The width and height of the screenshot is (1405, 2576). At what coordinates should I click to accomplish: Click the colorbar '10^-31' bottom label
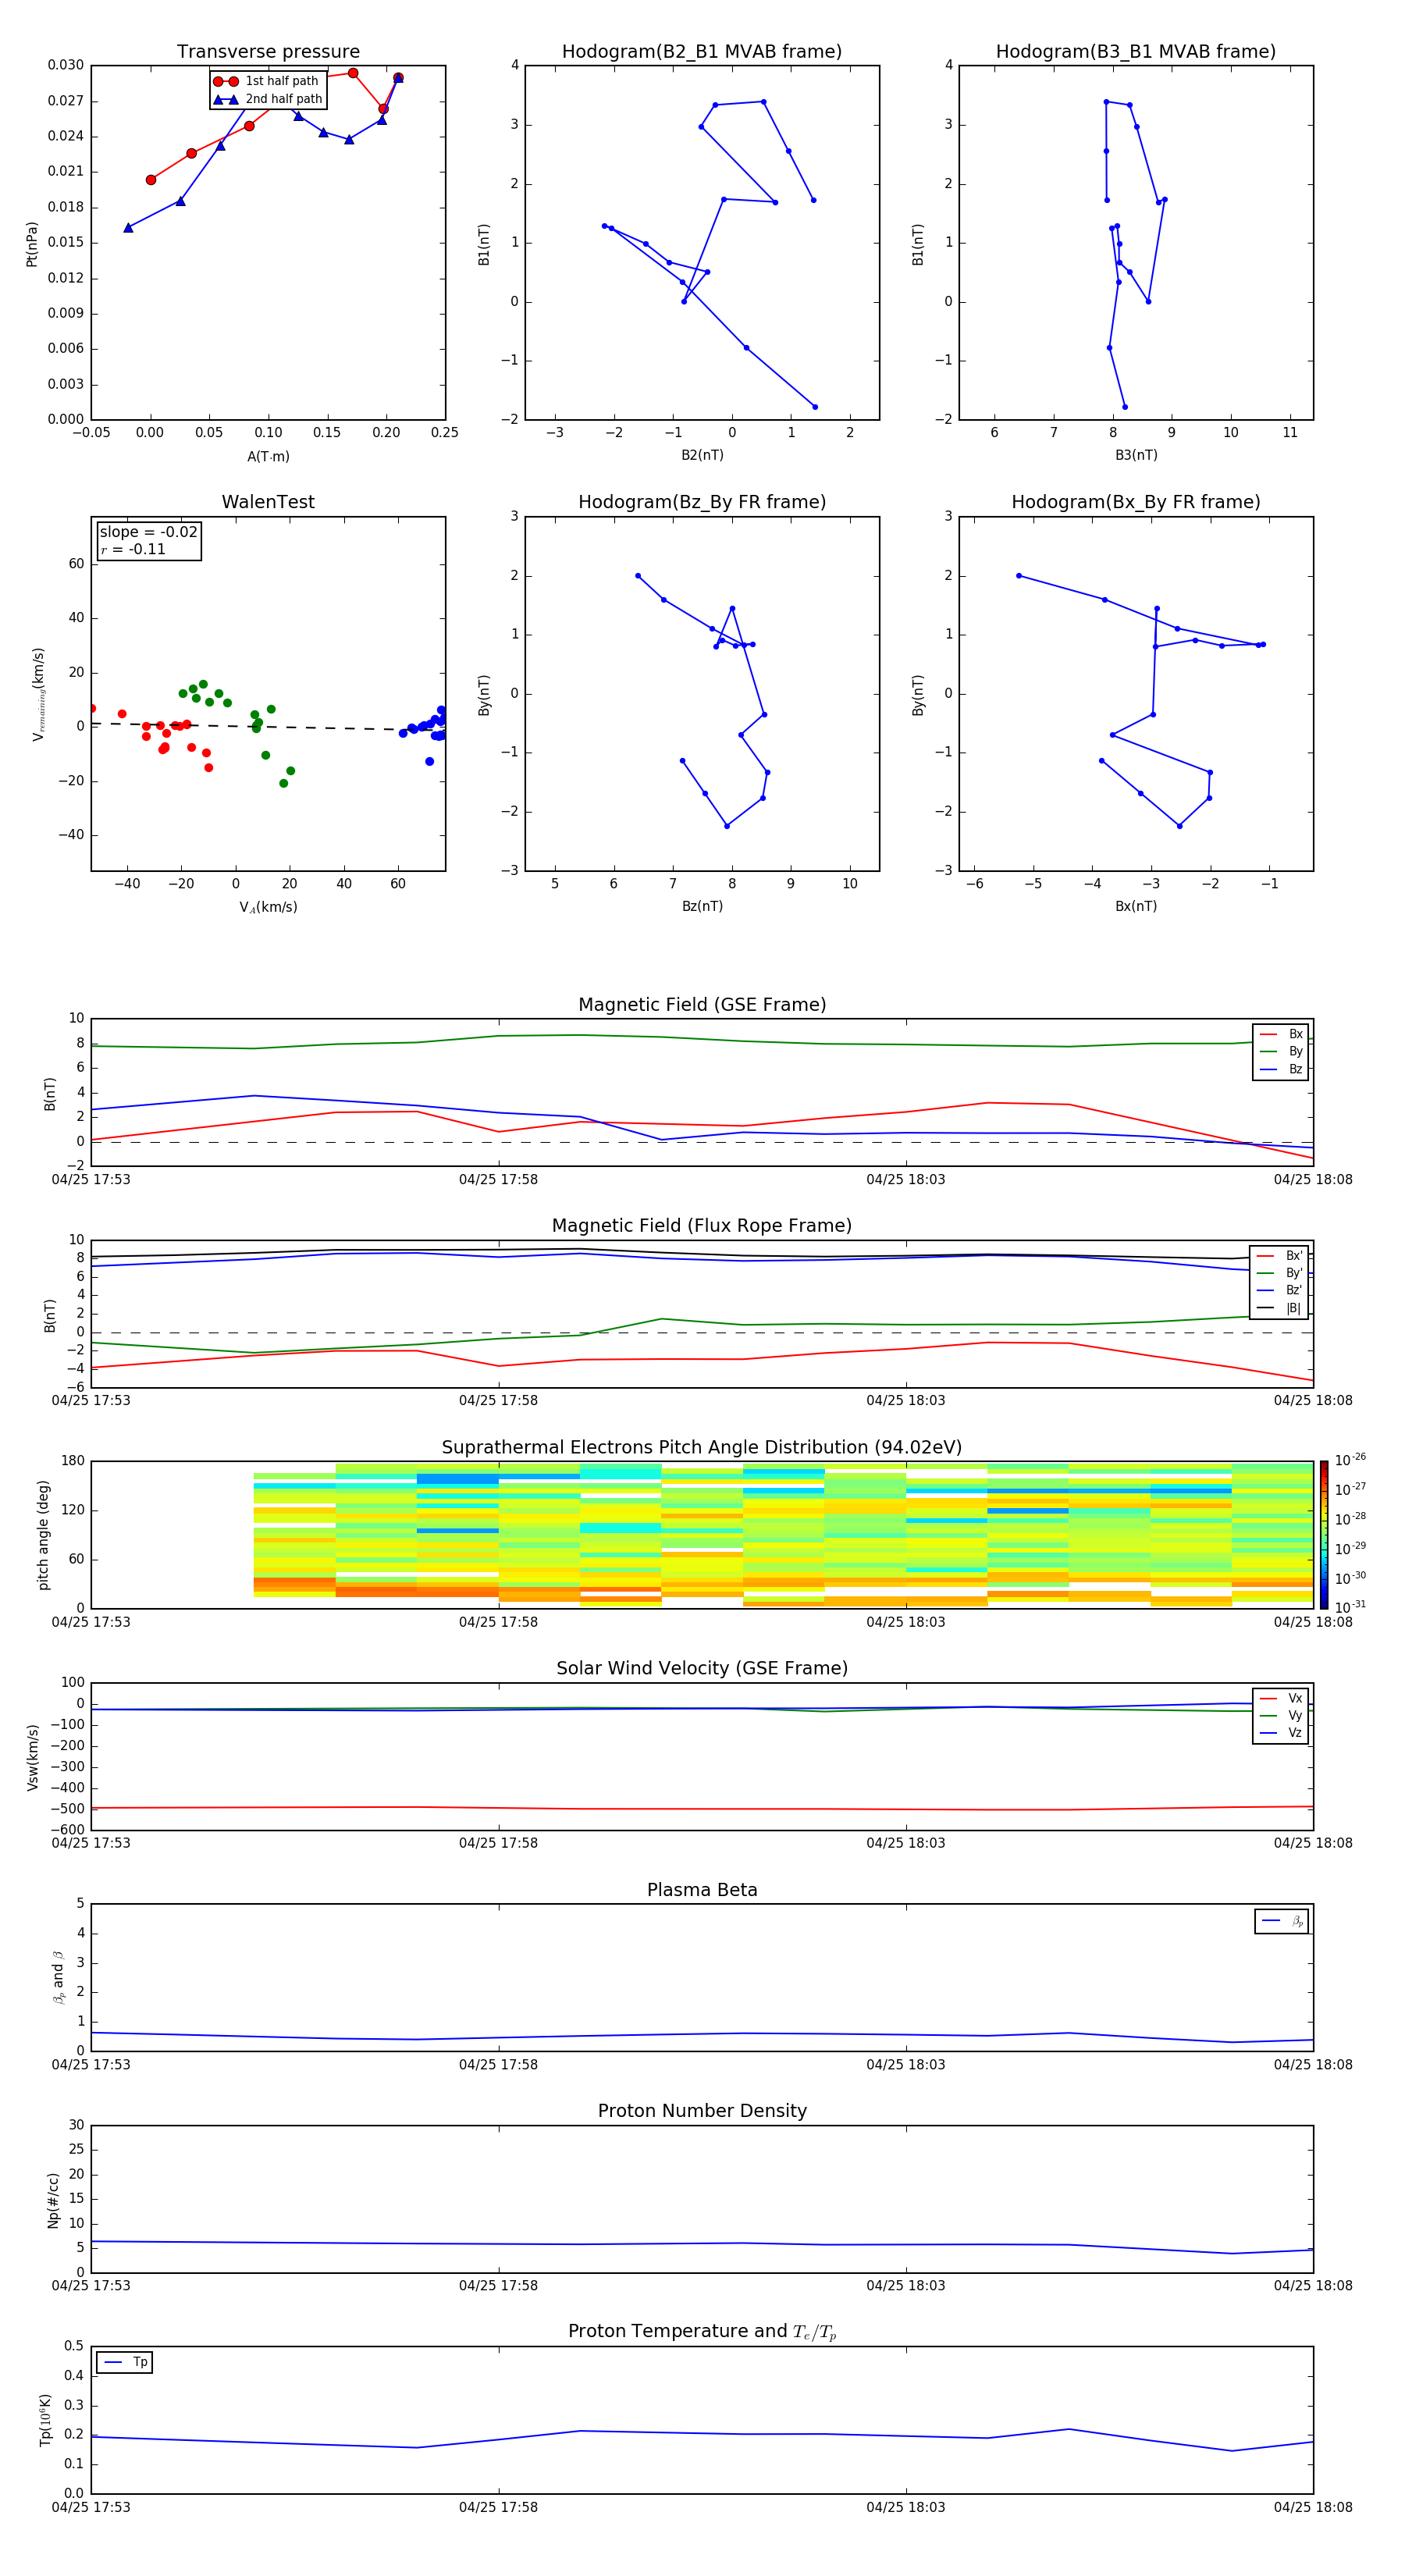coord(1350,1607)
